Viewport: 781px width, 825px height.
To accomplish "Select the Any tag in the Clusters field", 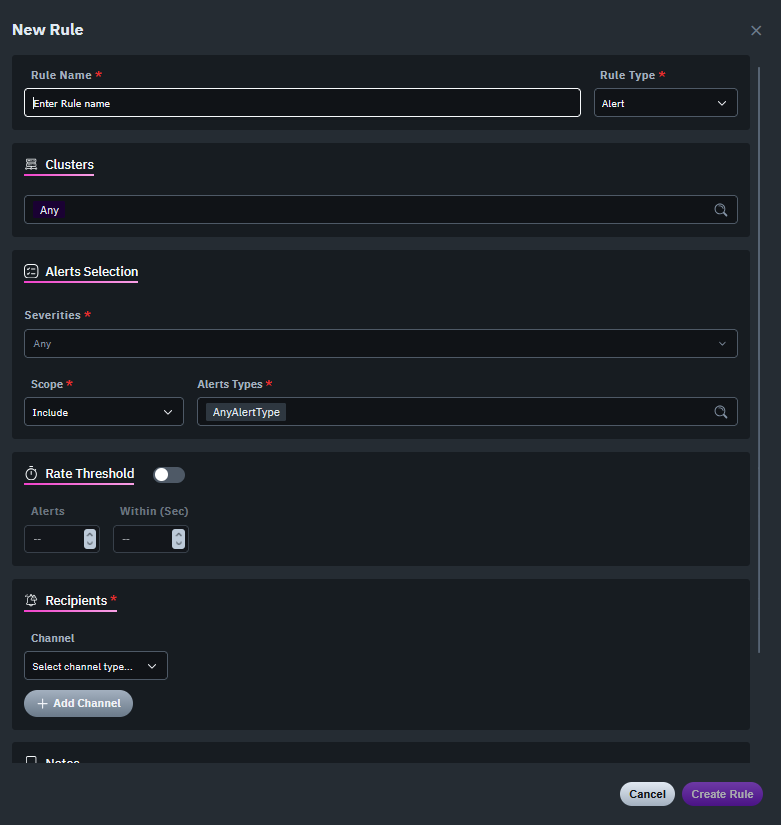I will click(x=49, y=209).
